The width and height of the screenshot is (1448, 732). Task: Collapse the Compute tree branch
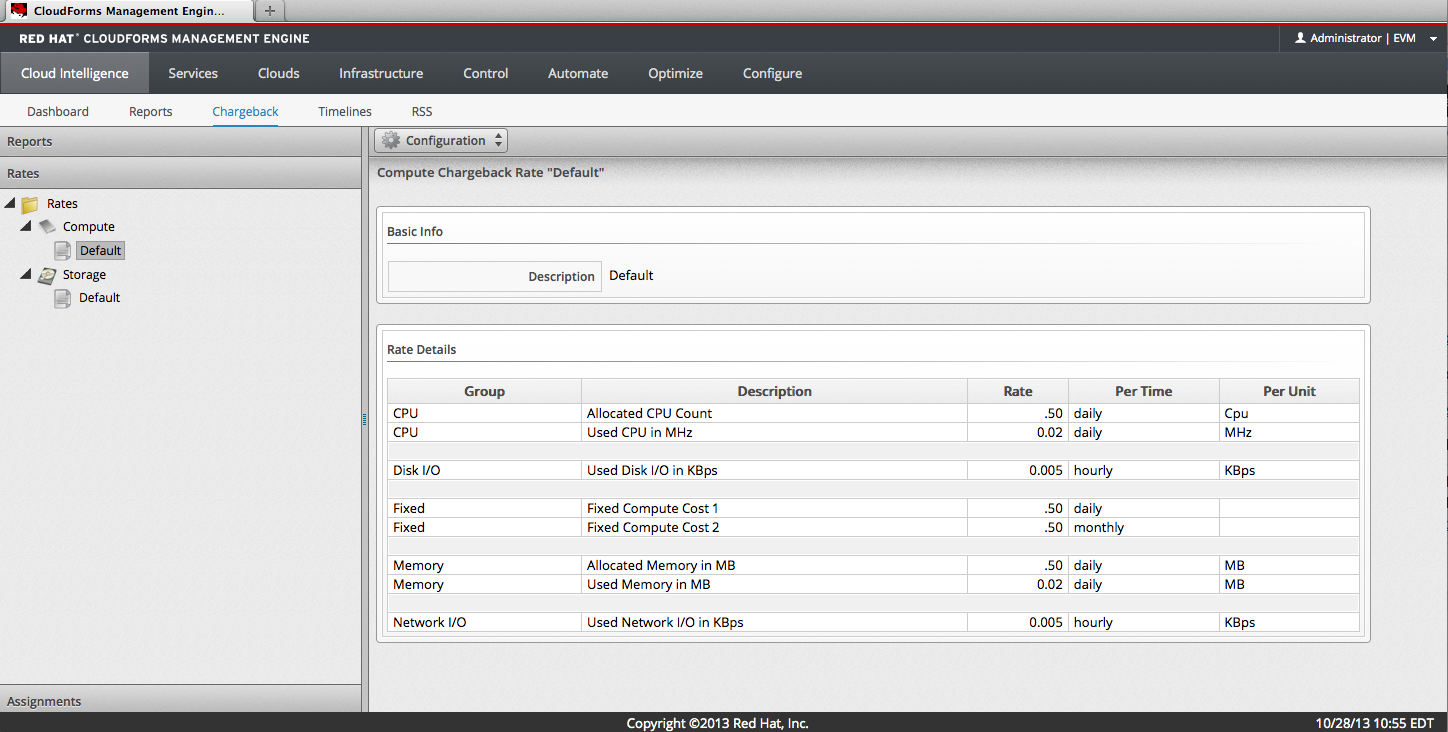click(27, 227)
